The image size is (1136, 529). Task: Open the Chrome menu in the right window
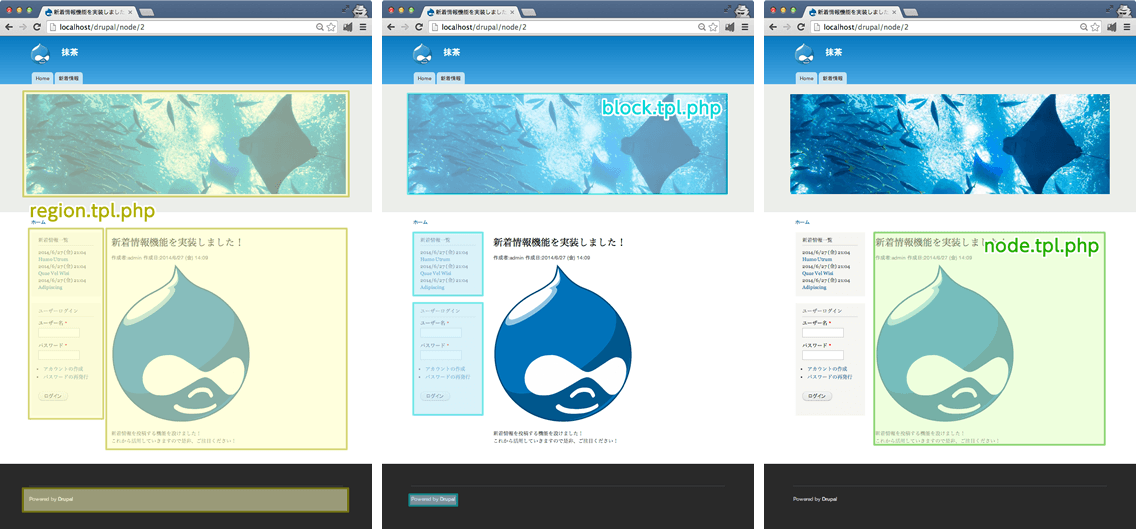click(1128, 27)
